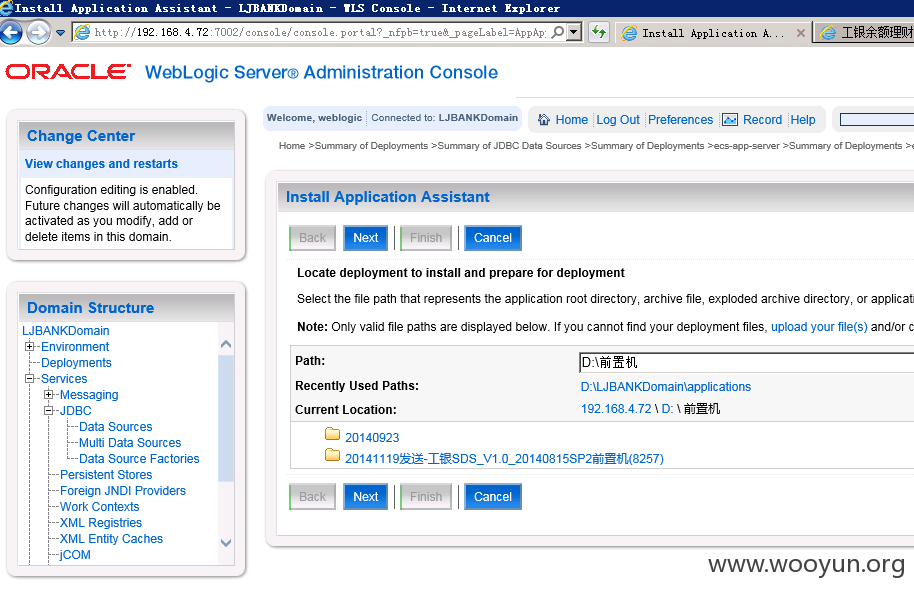914x593 pixels.
Task: Open XML Entity Caches tree item
Action: (111, 539)
